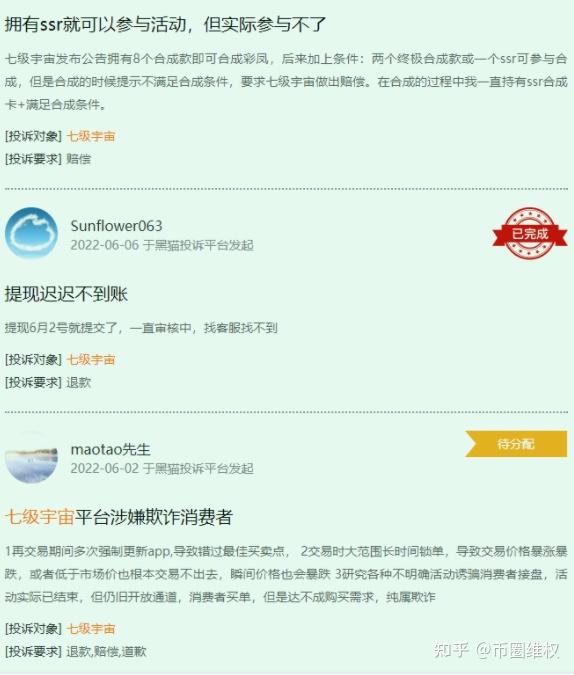Click 七级宇宙 link under 提现迟迟不到账 complaint

click(91, 359)
